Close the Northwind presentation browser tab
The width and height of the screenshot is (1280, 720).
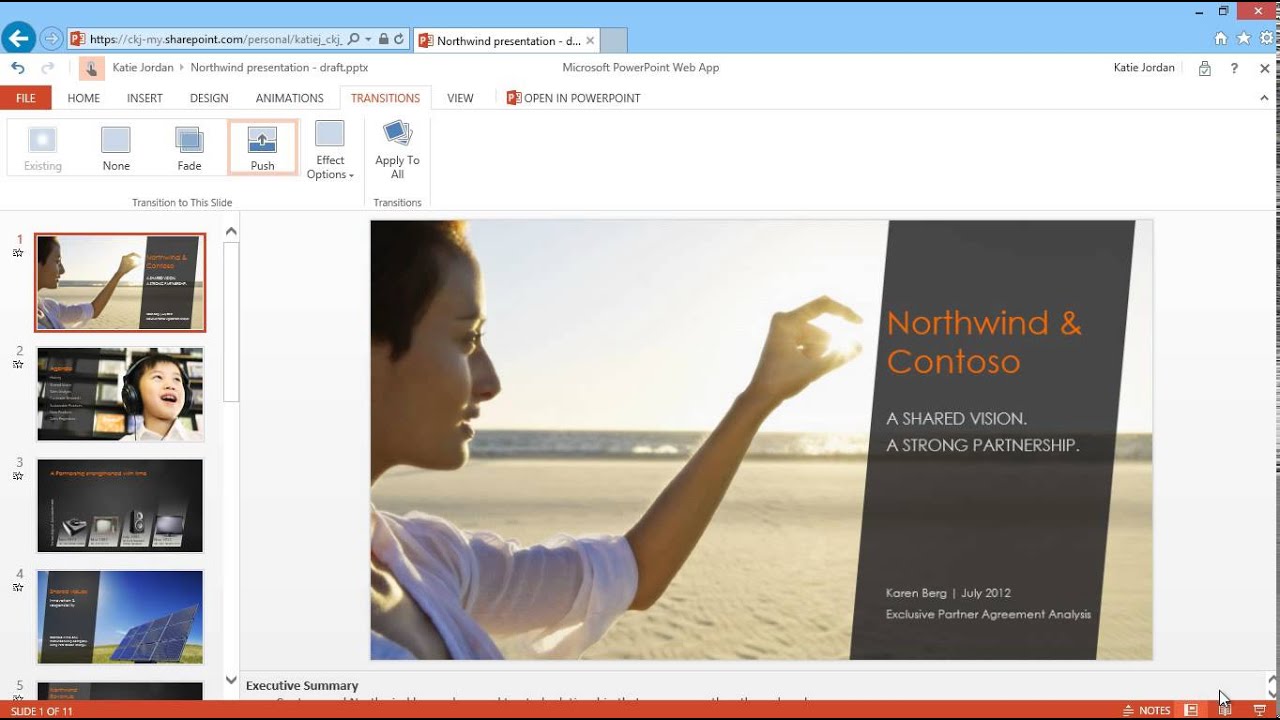click(x=590, y=41)
